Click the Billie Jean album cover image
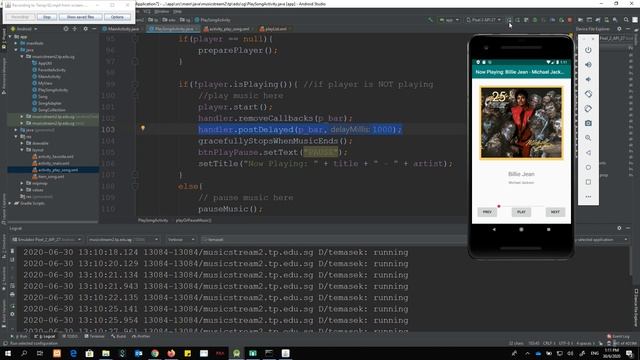 coord(521,123)
